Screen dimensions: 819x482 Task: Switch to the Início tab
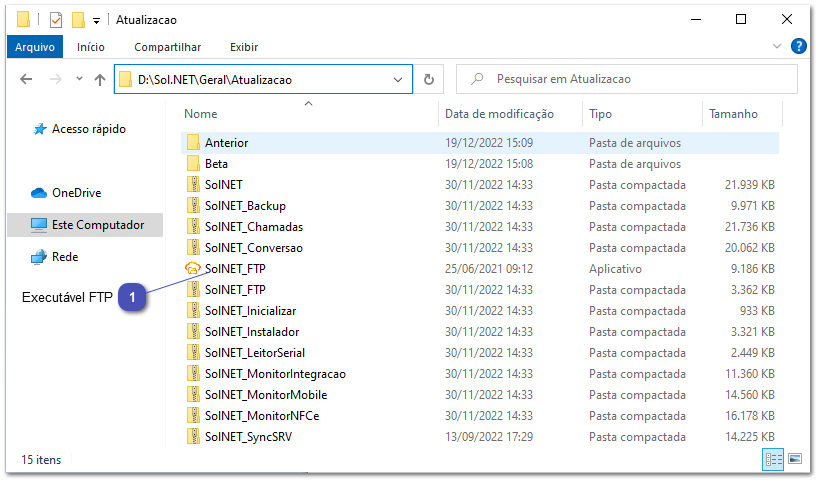pyautogui.click(x=90, y=47)
